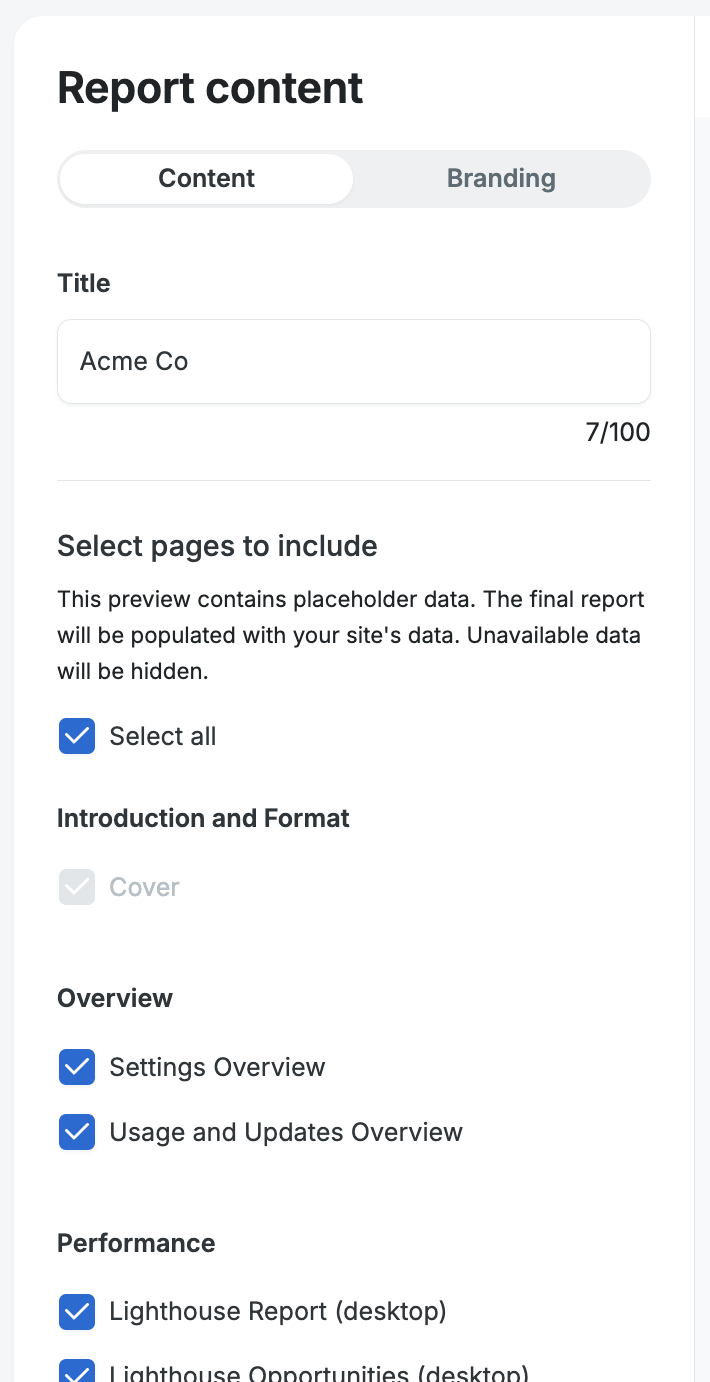Click the Settings Overview label text
Screen dimensions: 710x1382
[217, 1067]
